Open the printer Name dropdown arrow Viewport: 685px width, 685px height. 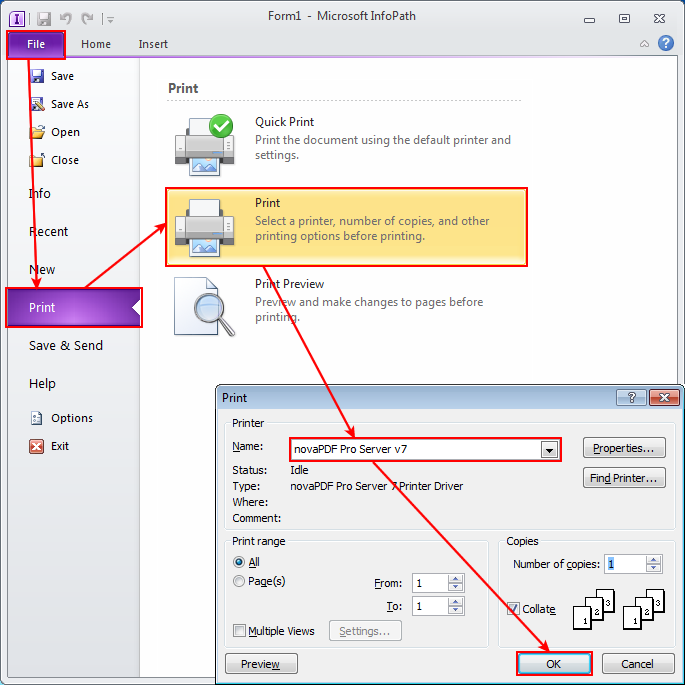pyautogui.click(x=549, y=449)
